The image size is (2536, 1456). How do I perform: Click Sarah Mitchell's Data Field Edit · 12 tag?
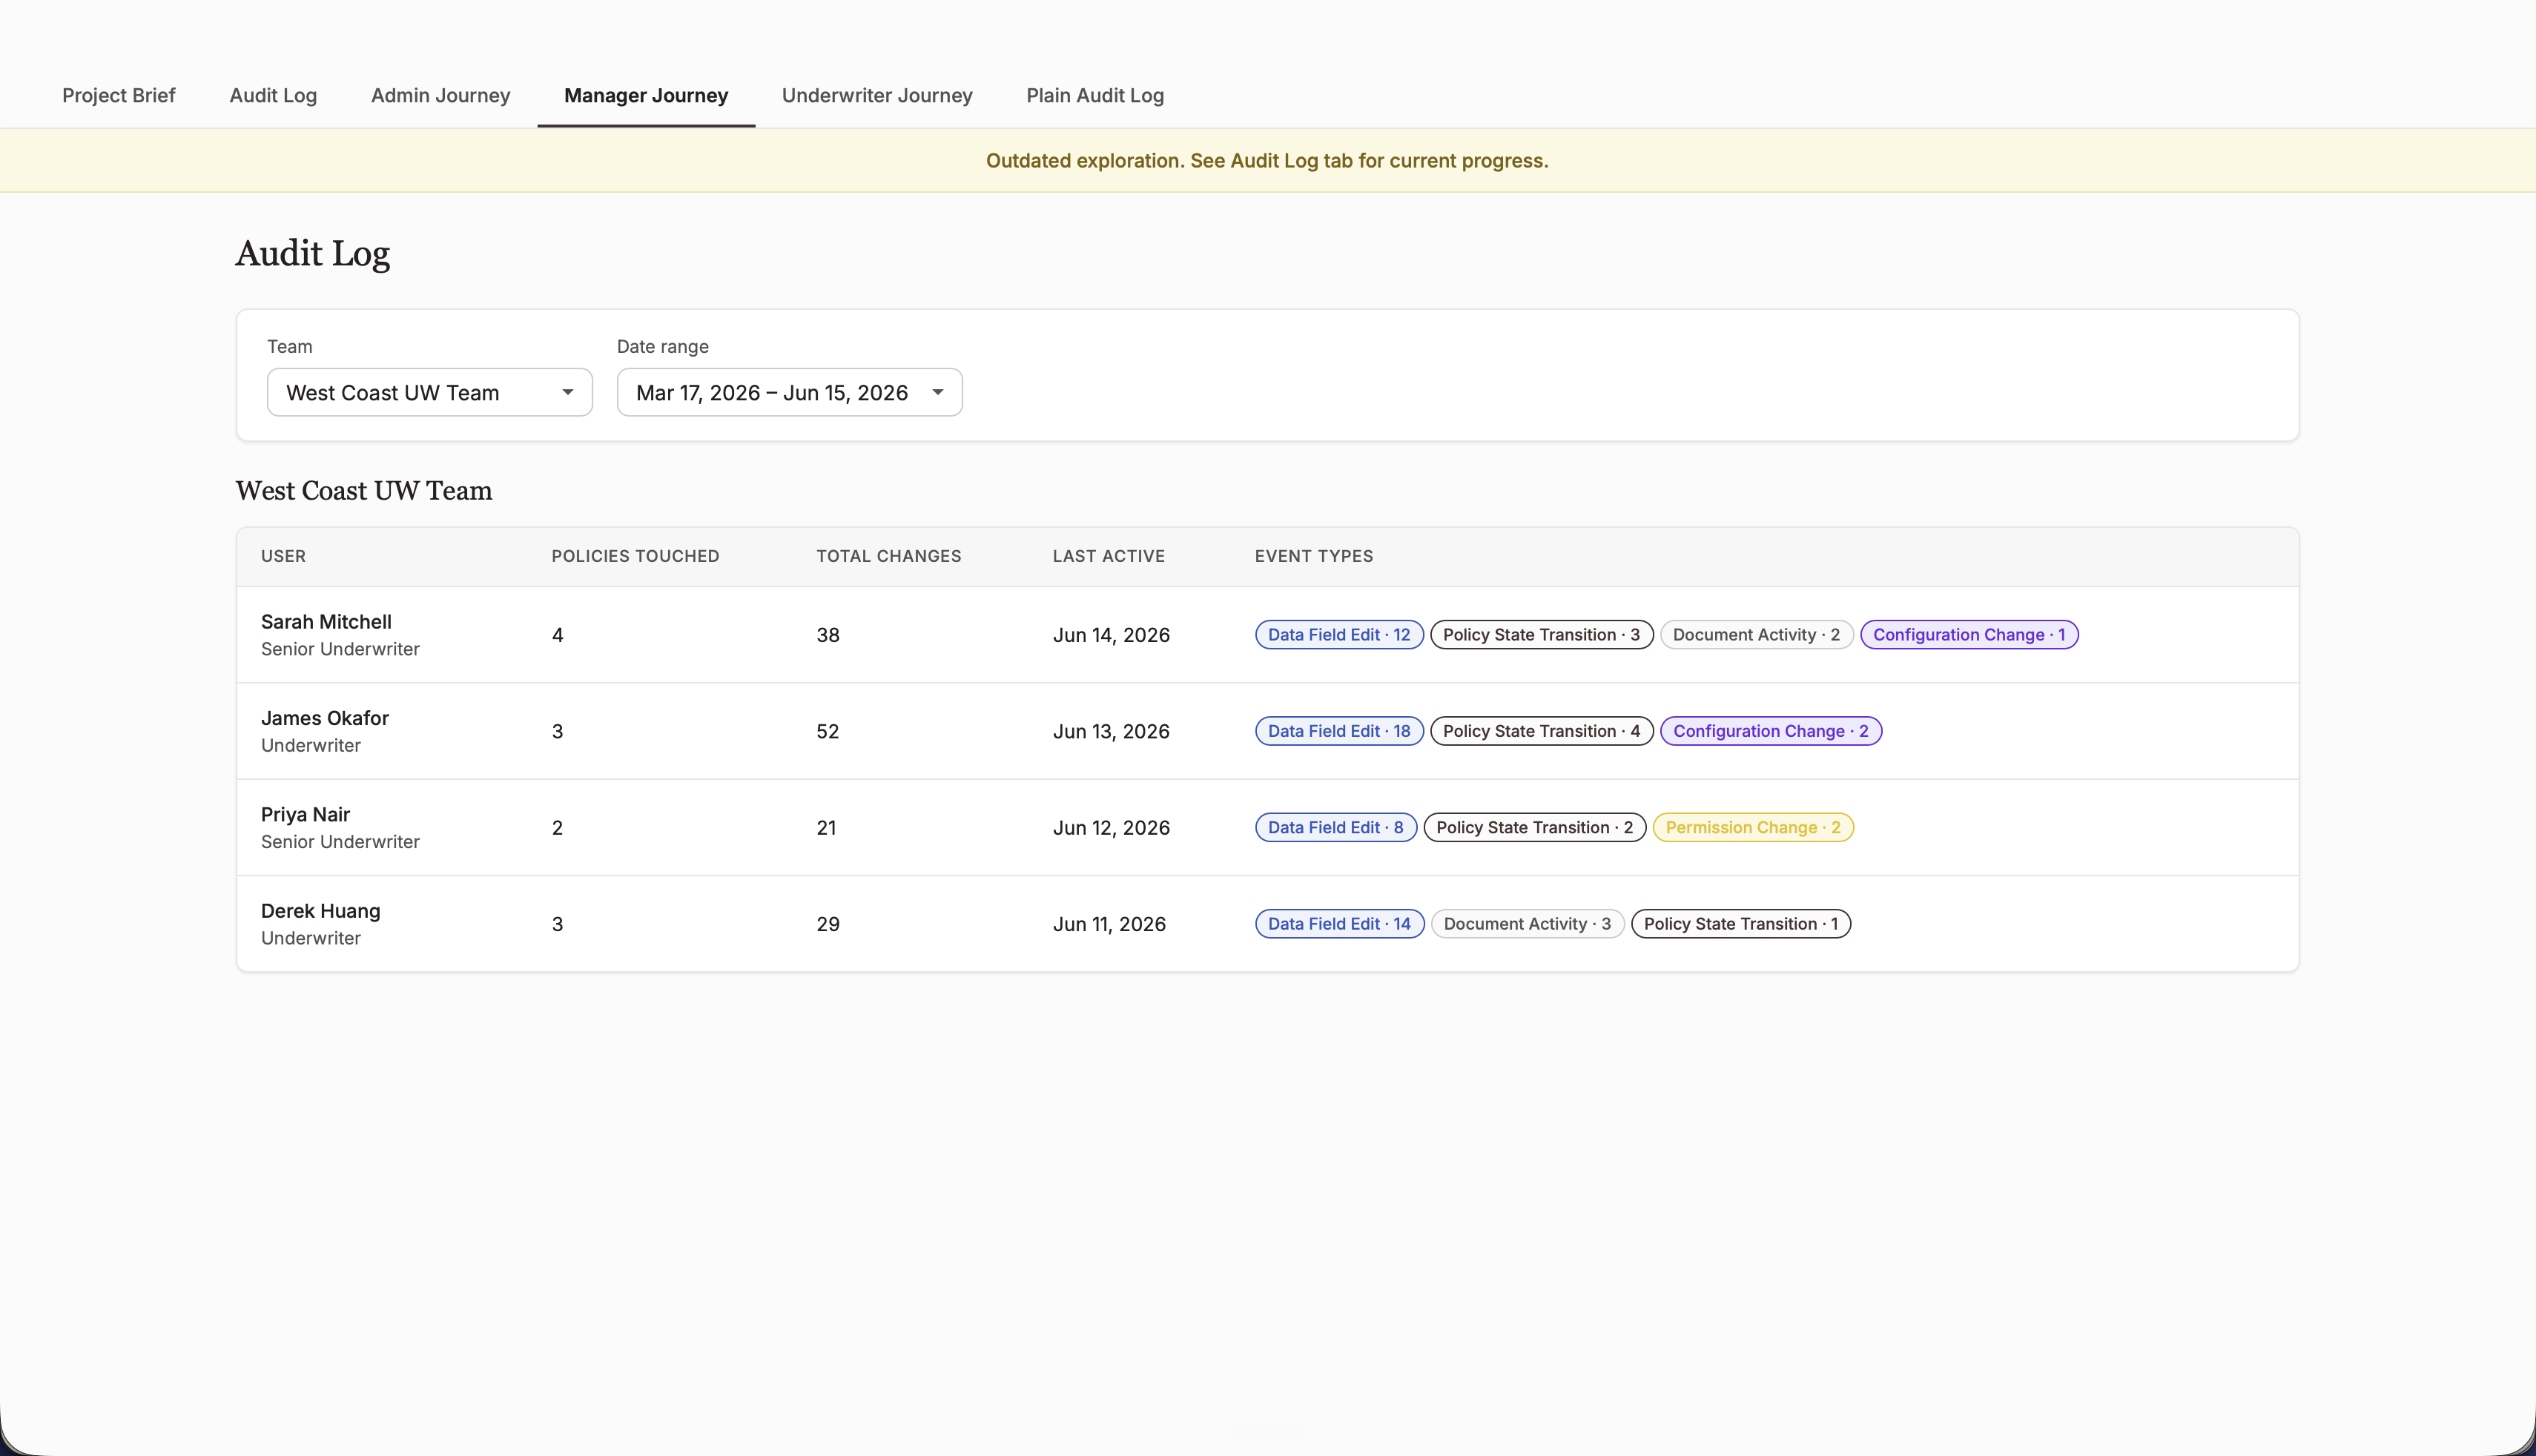pos(1339,635)
